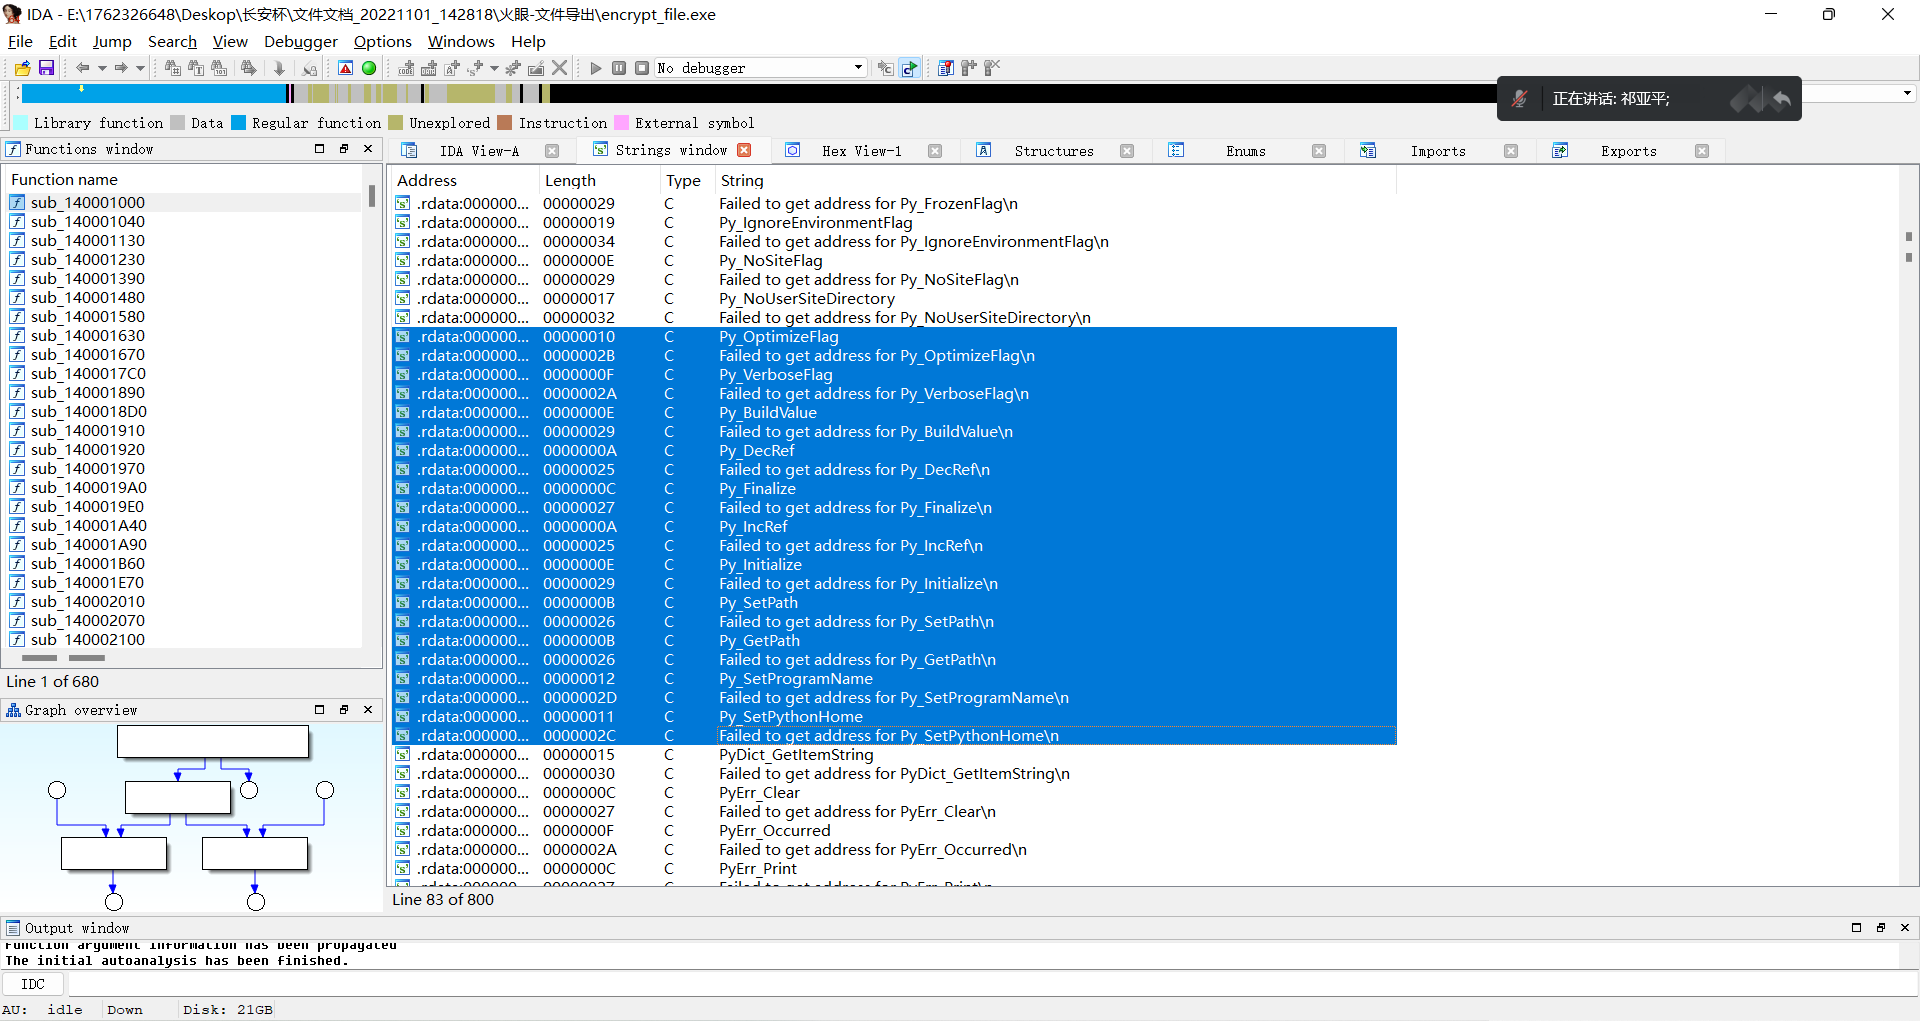Switch to the Imports tab

click(x=1438, y=151)
